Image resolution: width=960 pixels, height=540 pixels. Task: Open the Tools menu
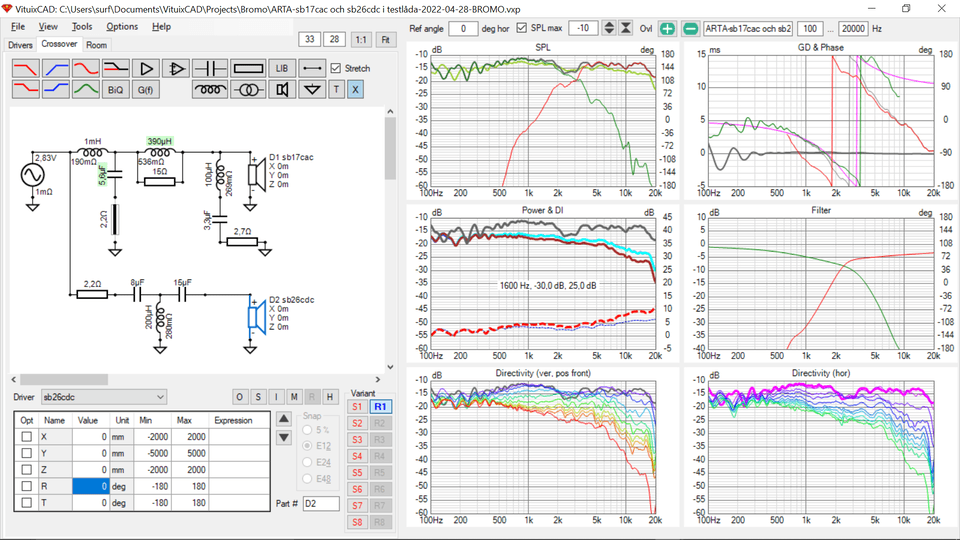pyautogui.click(x=81, y=26)
